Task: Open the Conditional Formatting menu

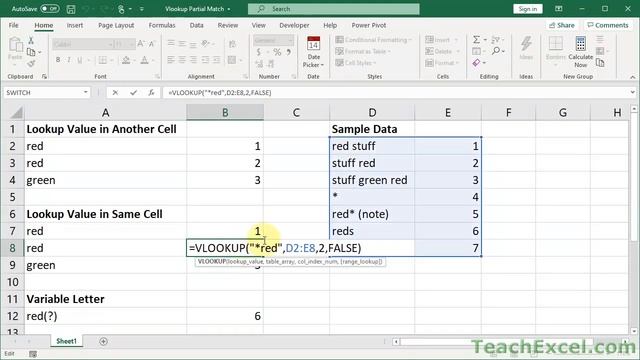Action: pyautogui.click(x=373, y=40)
